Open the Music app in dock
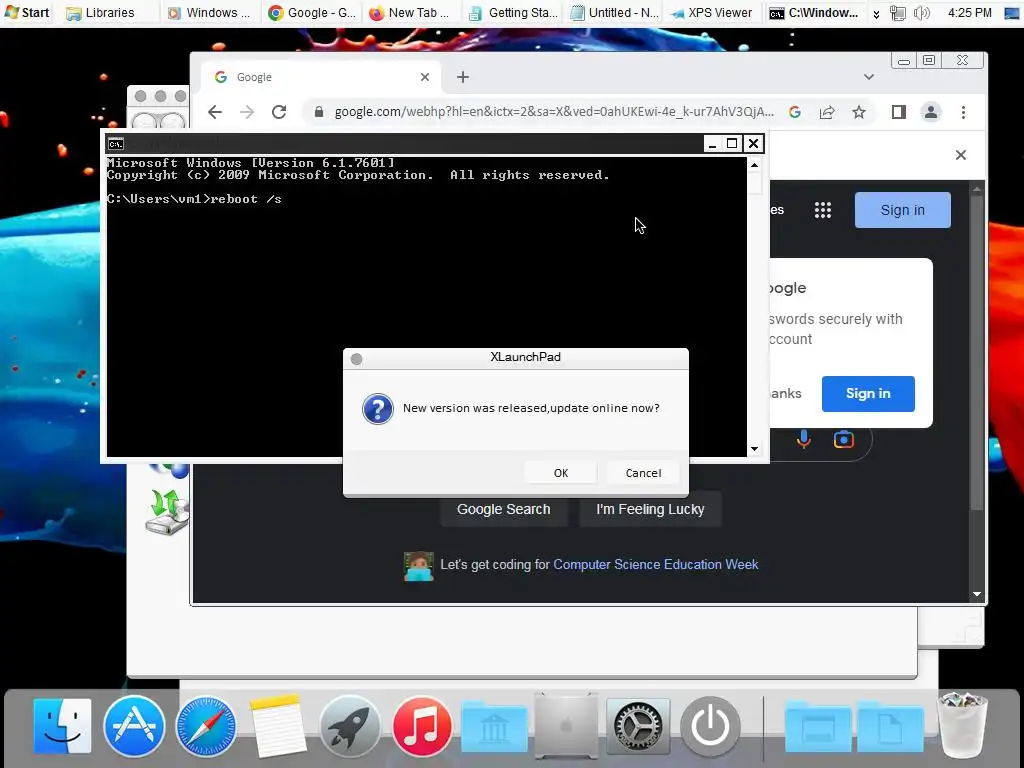 coord(422,726)
